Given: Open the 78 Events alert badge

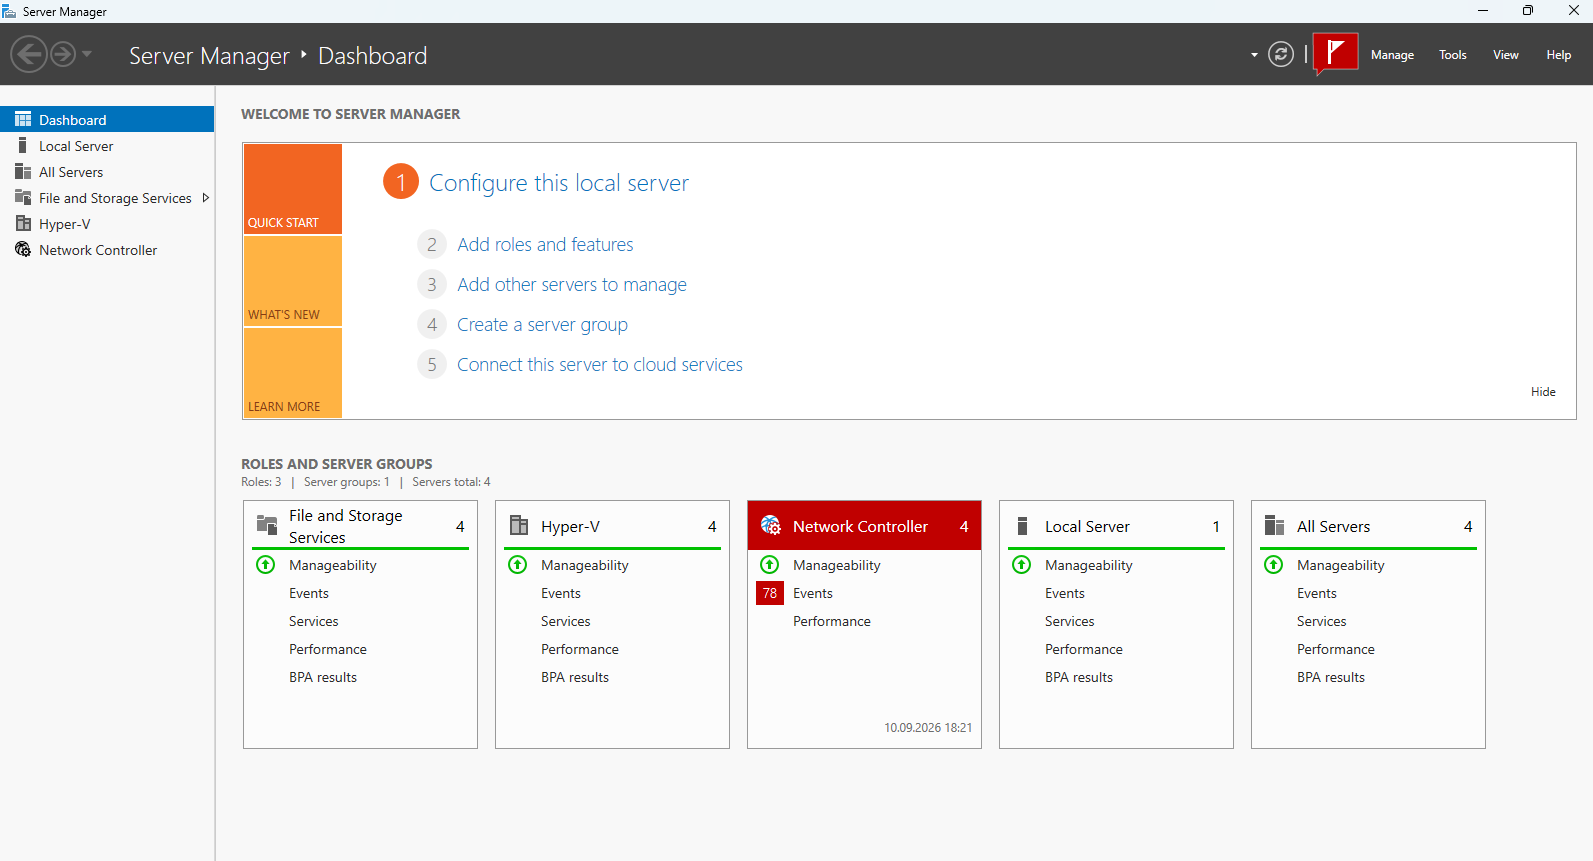Looking at the screenshot, I should (770, 593).
